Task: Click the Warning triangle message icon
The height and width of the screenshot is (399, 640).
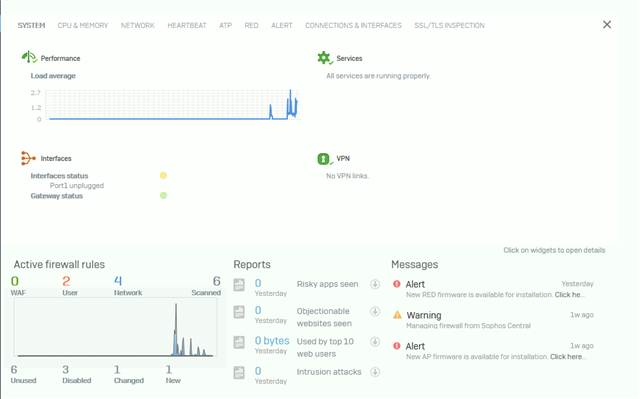Action: [397, 315]
